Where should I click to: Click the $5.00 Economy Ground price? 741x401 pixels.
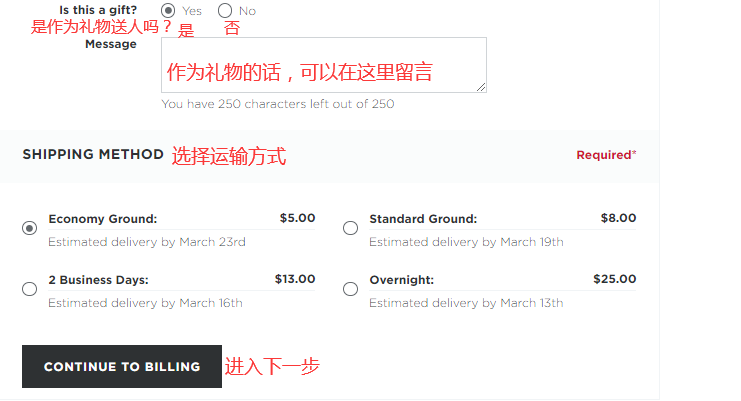click(297, 218)
